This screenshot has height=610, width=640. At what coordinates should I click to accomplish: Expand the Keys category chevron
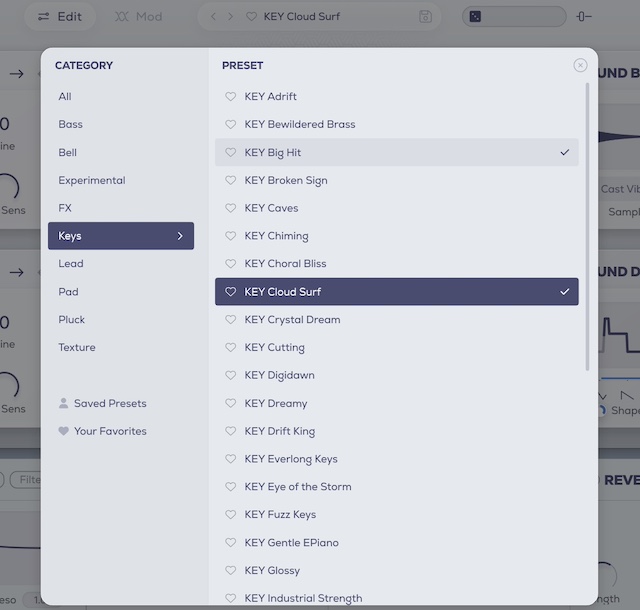180,236
